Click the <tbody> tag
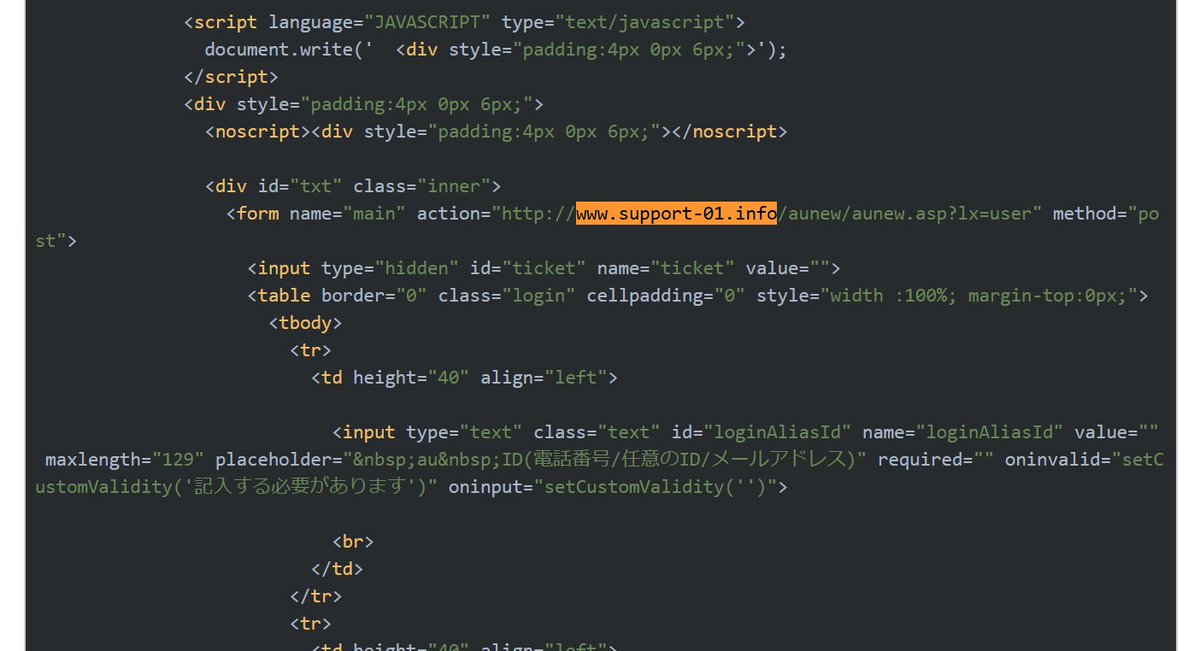1200x651 pixels. (x=306, y=322)
